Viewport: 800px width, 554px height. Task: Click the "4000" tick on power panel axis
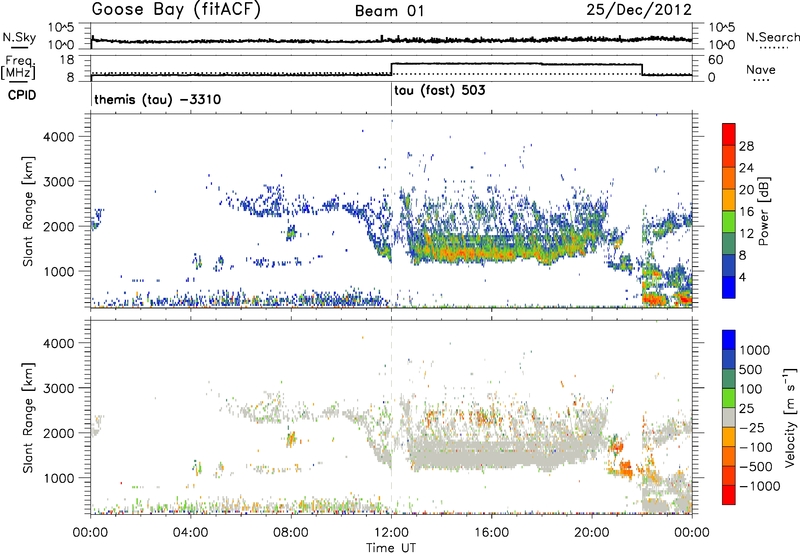[x=58, y=137]
